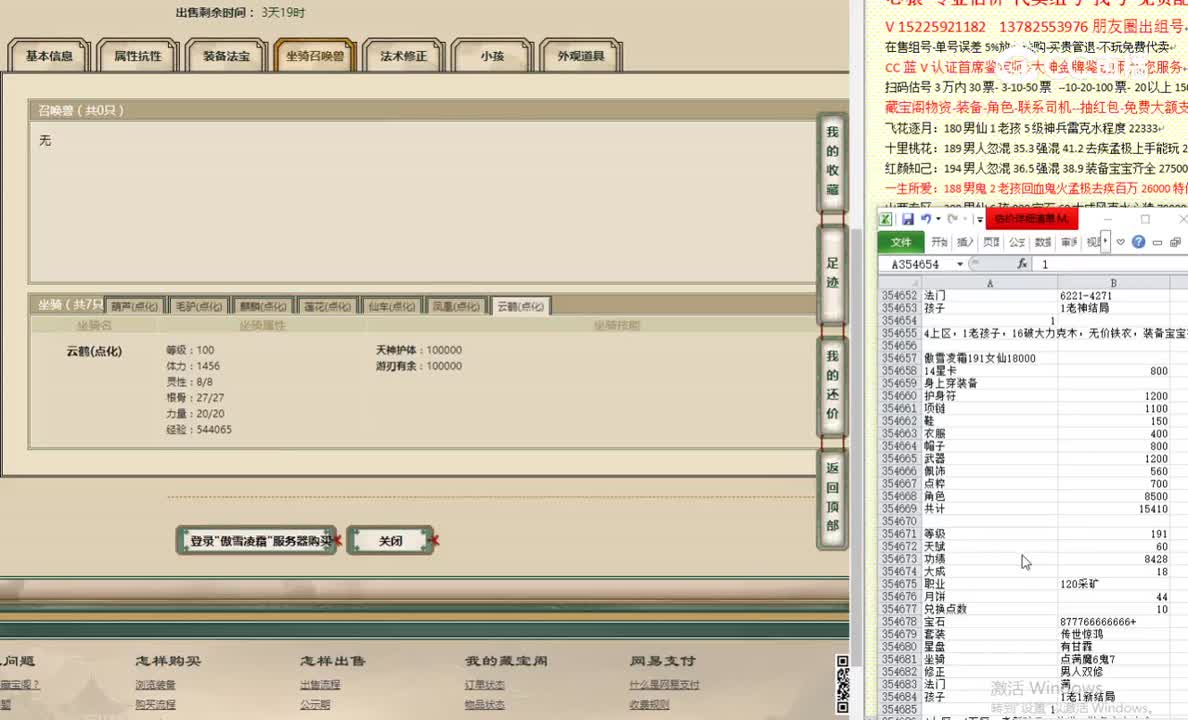Click the Excel workbook minimize icon
Viewport: 1188px width, 720px height.
[x=1157, y=243]
